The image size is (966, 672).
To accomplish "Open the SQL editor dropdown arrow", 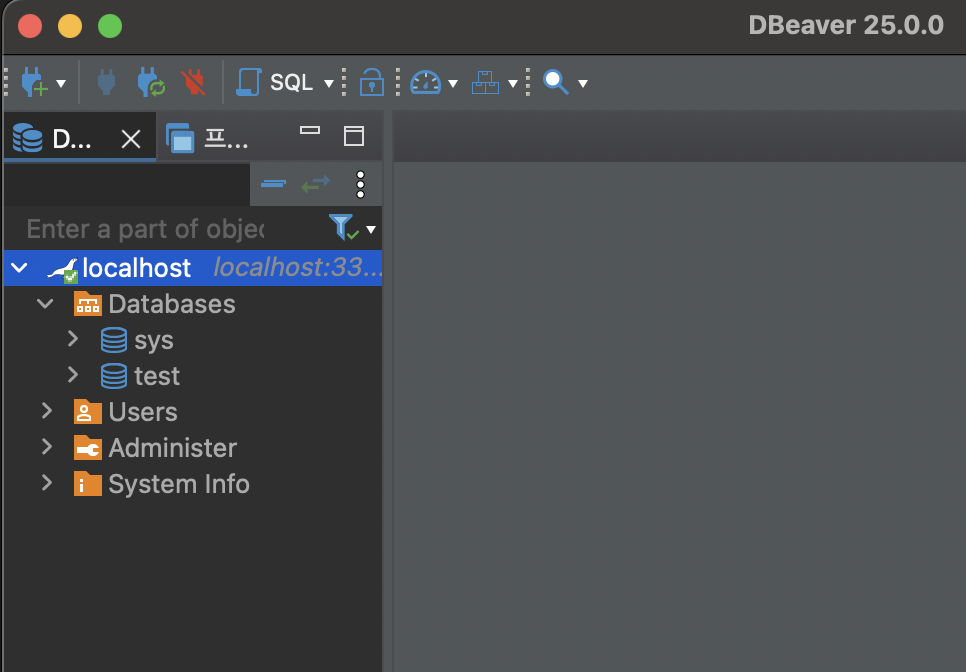I will (329, 83).
